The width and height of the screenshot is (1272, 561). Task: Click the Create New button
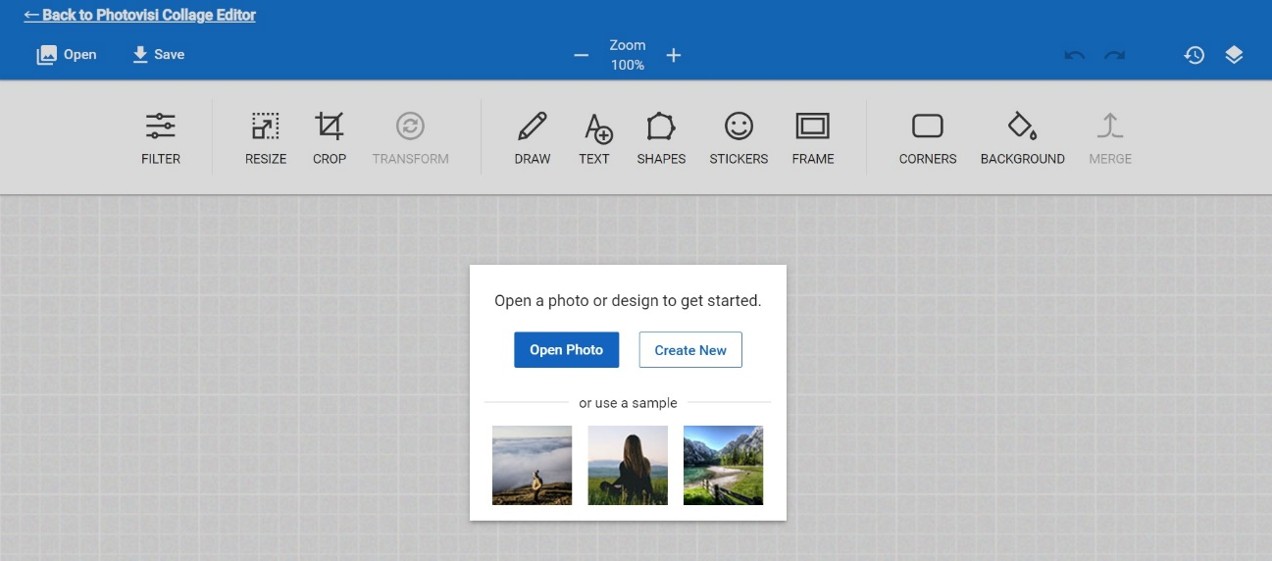690,350
